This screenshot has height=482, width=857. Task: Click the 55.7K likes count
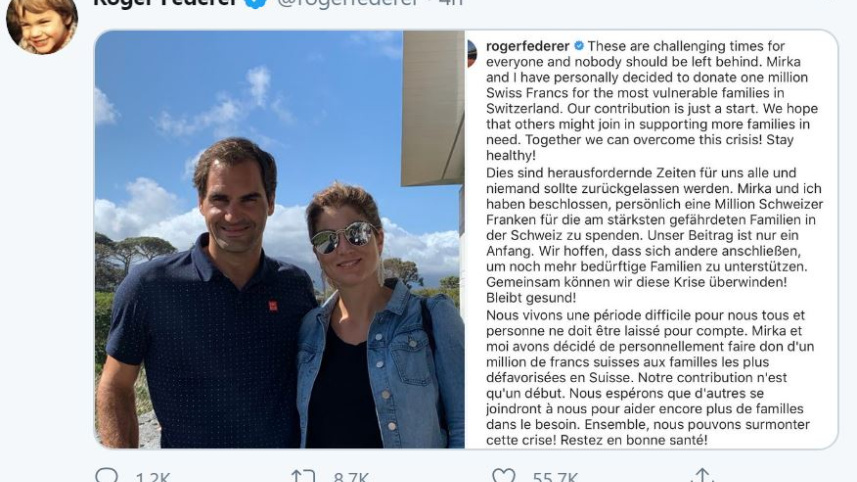point(554,477)
